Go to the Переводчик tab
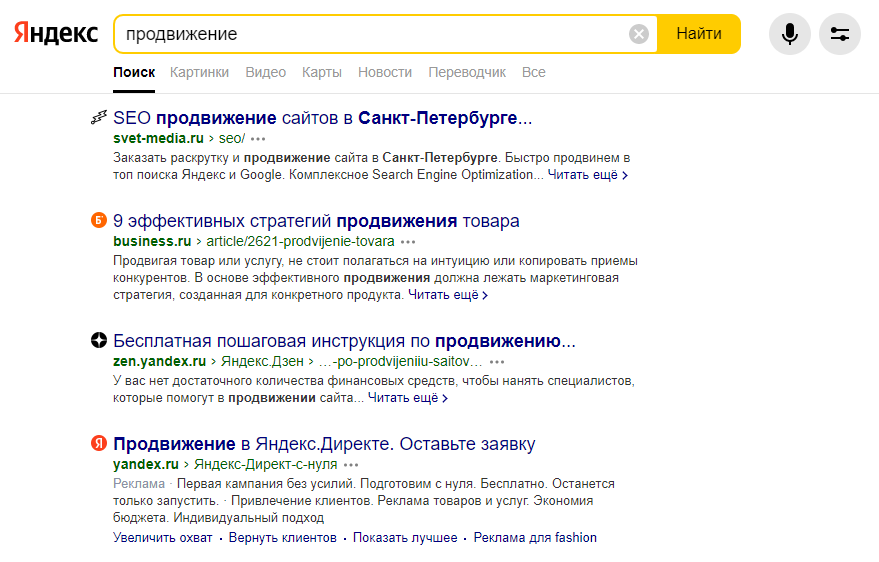Image resolution: width=879 pixels, height=562 pixels. [x=467, y=72]
